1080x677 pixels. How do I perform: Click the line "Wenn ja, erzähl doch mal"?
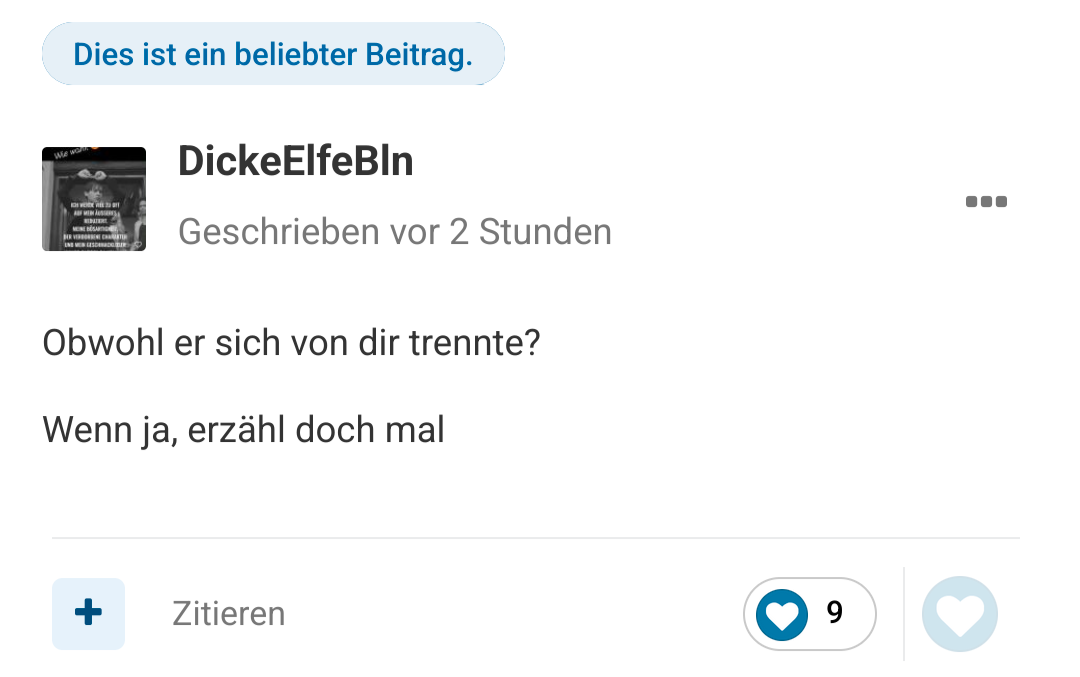pyautogui.click(x=243, y=430)
